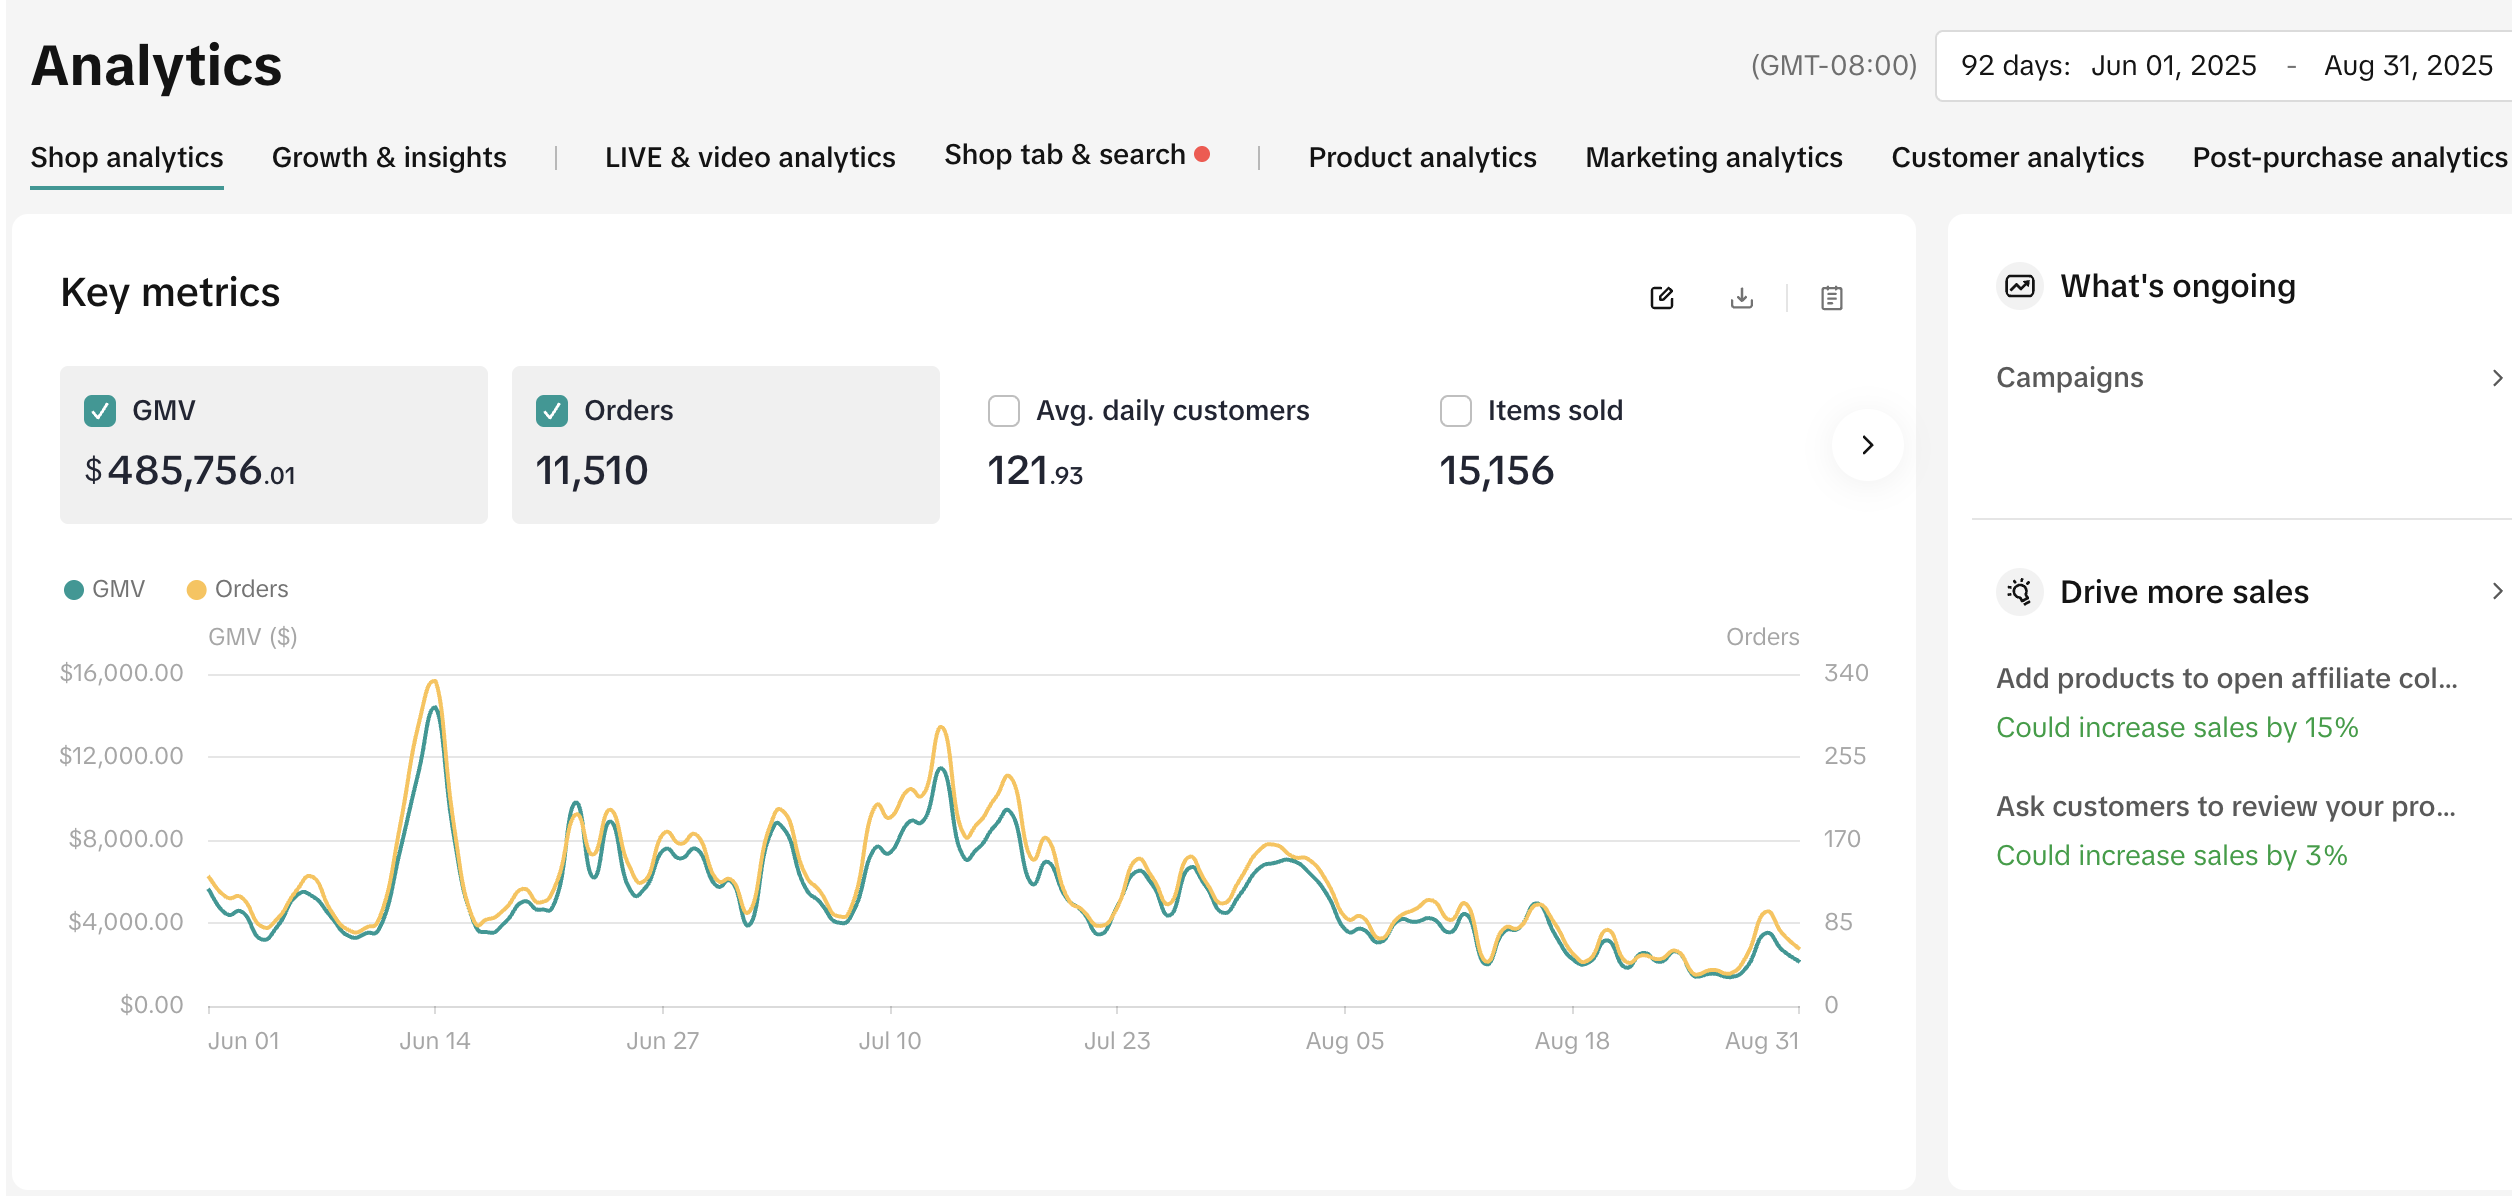The height and width of the screenshot is (1196, 2512).
Task: Click the What's ongoing chart icon
Action: pos(2019,287)
